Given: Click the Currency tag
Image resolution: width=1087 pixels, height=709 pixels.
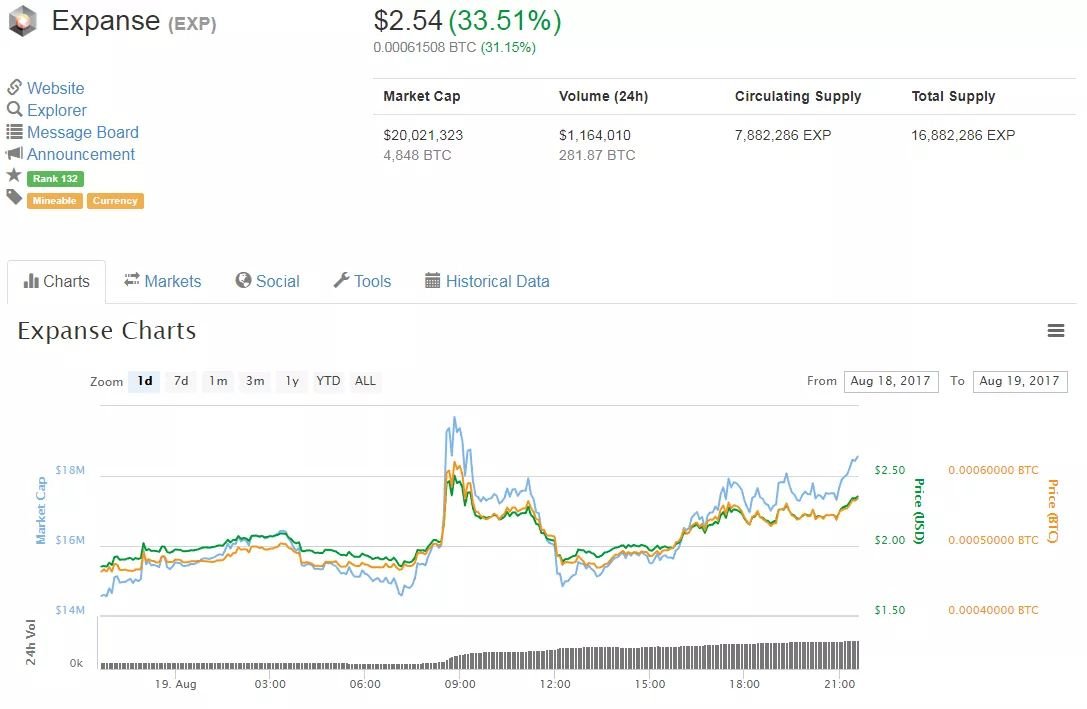Looking at the screenshot, I should click(x=115, y=201).
